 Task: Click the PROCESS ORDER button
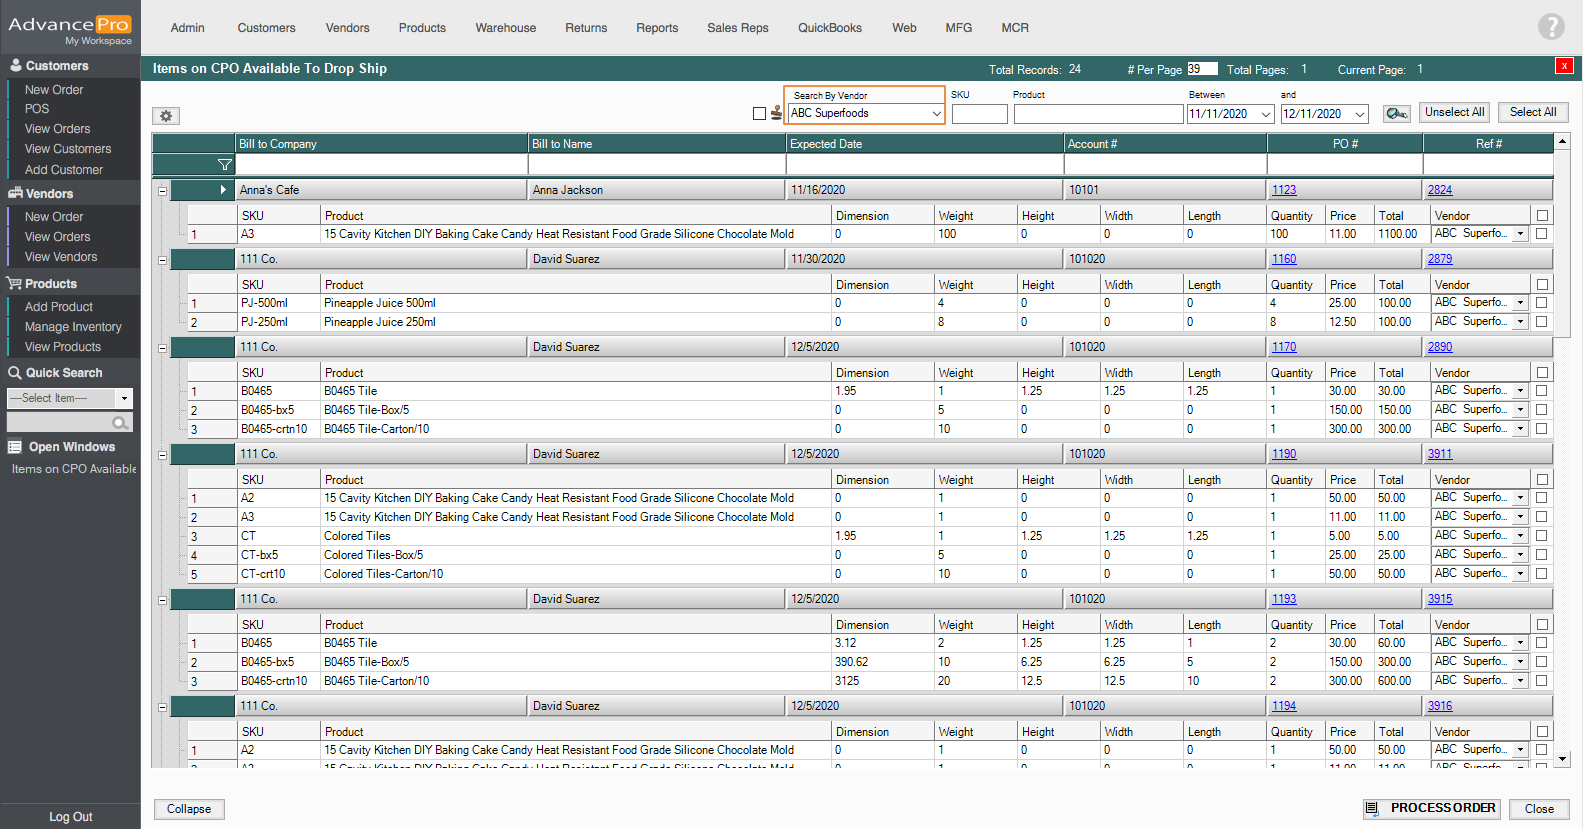click(x=1431, y=808)
